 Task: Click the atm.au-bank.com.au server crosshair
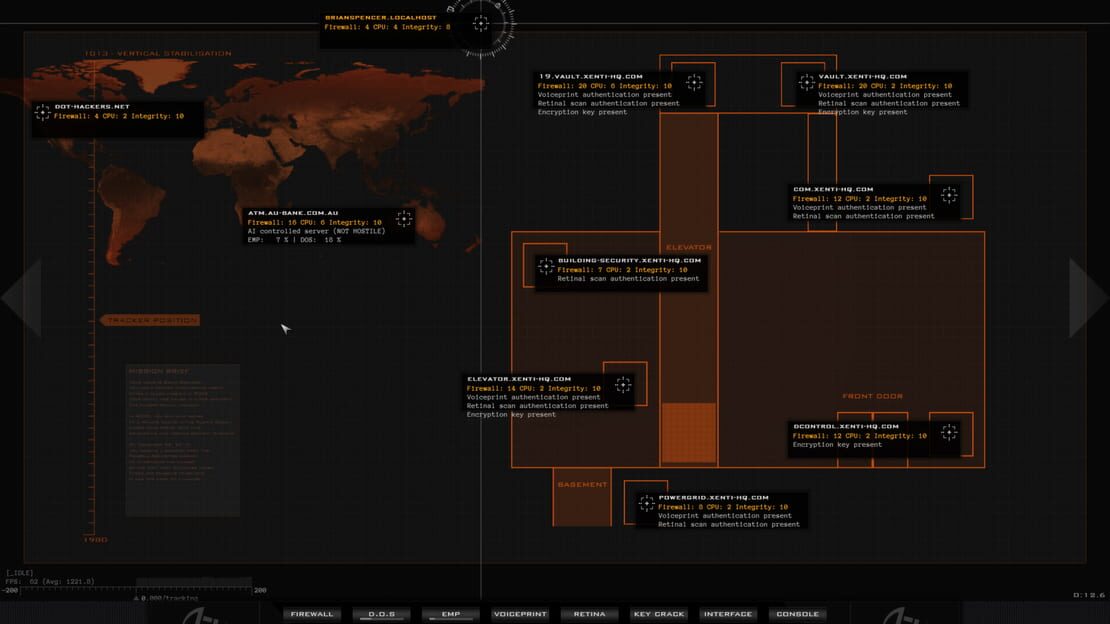click(404, 219)
